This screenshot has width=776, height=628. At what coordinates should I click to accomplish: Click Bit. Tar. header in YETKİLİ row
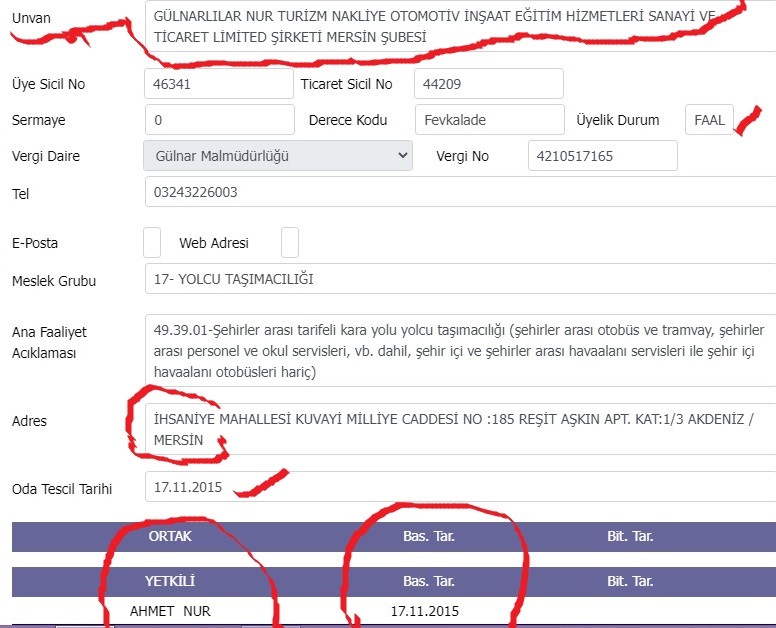click(630, 581)
